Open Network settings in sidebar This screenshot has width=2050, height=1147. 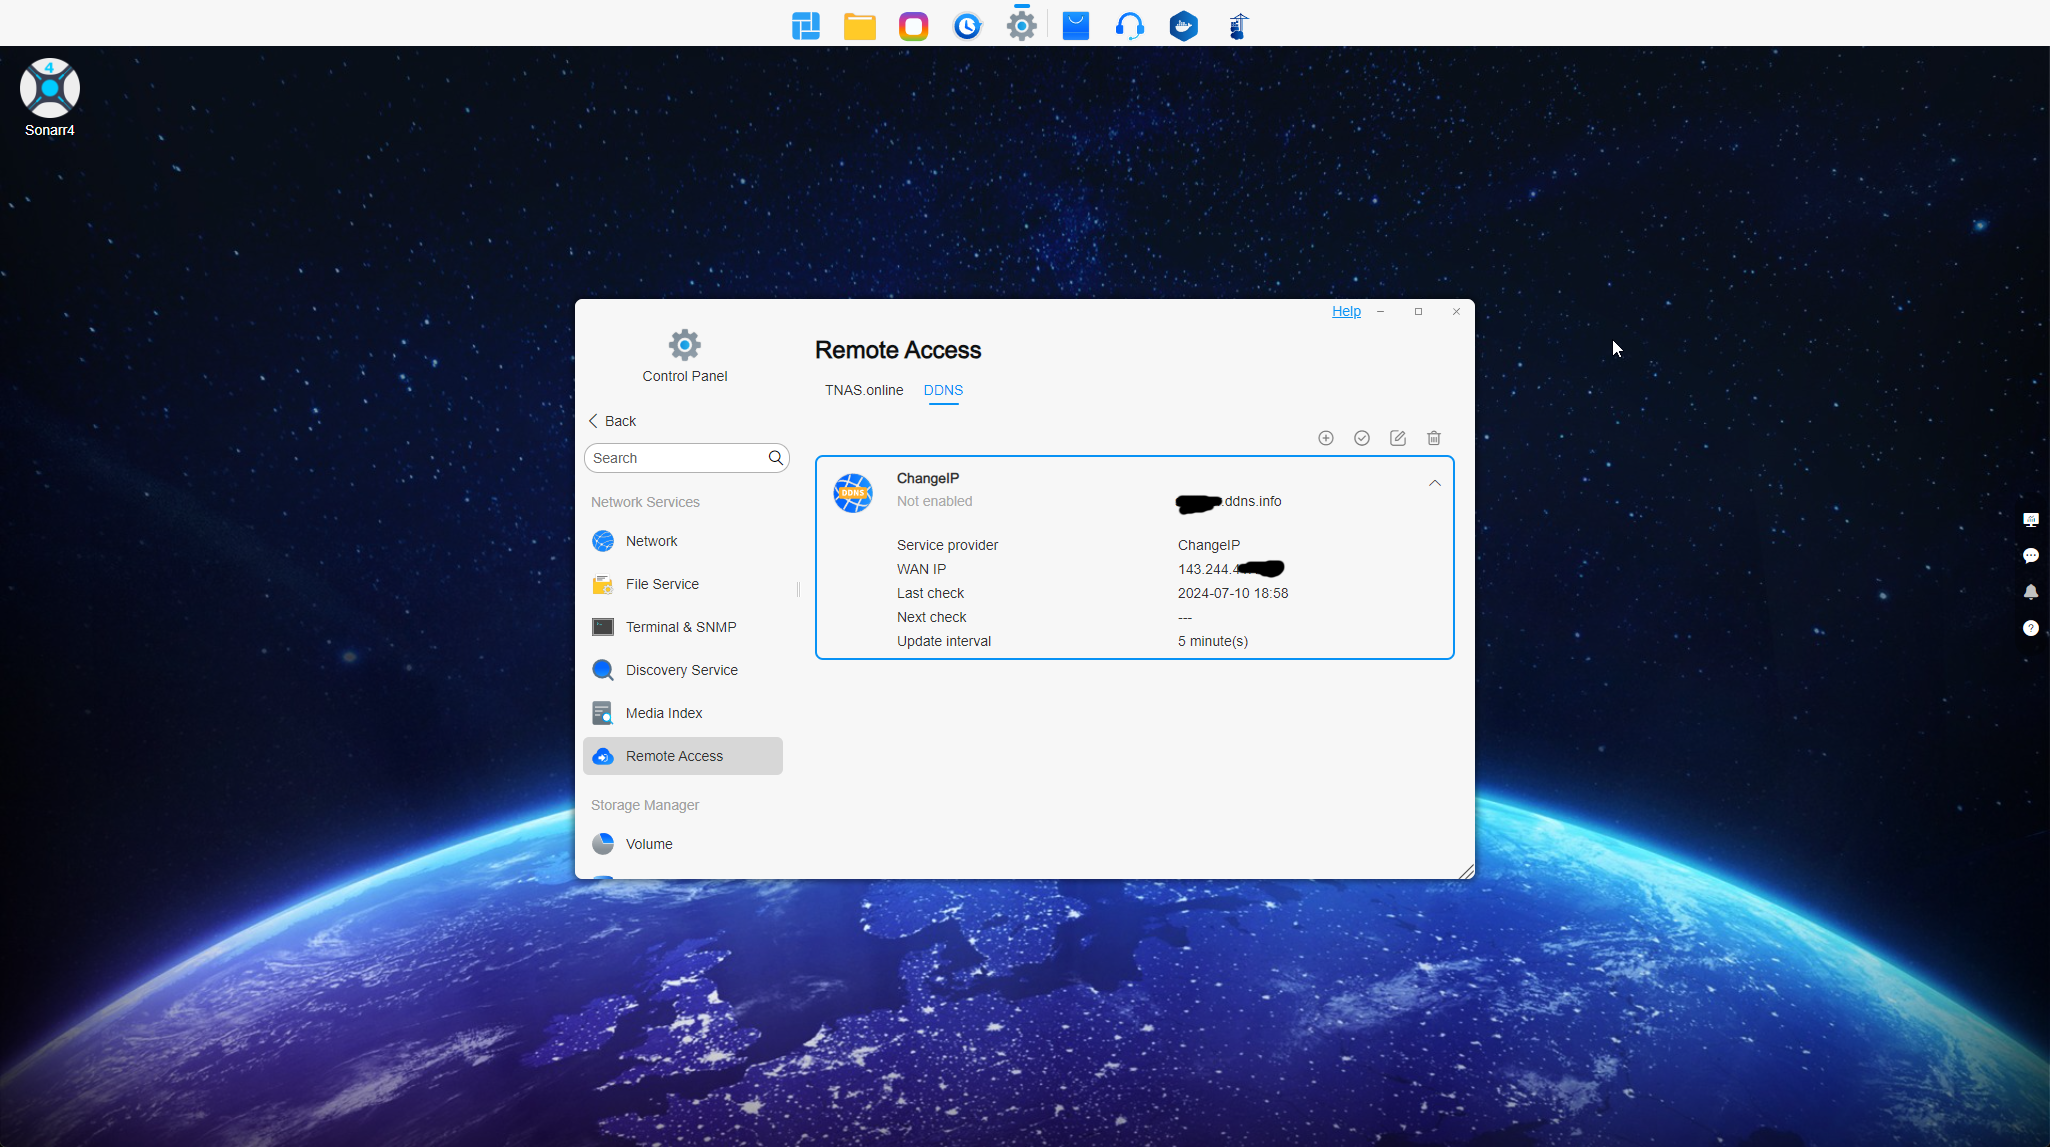tap(651, 541)
